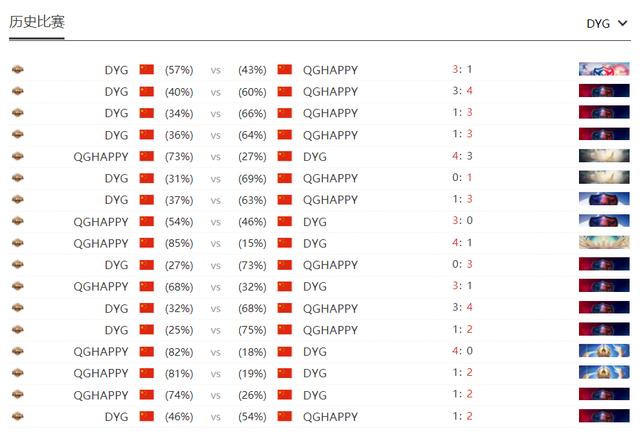Click the game icon in the 85% vs 15% row
Viewport: 640px width, 439px height.
pyautogui.click(x=17, y=243)
